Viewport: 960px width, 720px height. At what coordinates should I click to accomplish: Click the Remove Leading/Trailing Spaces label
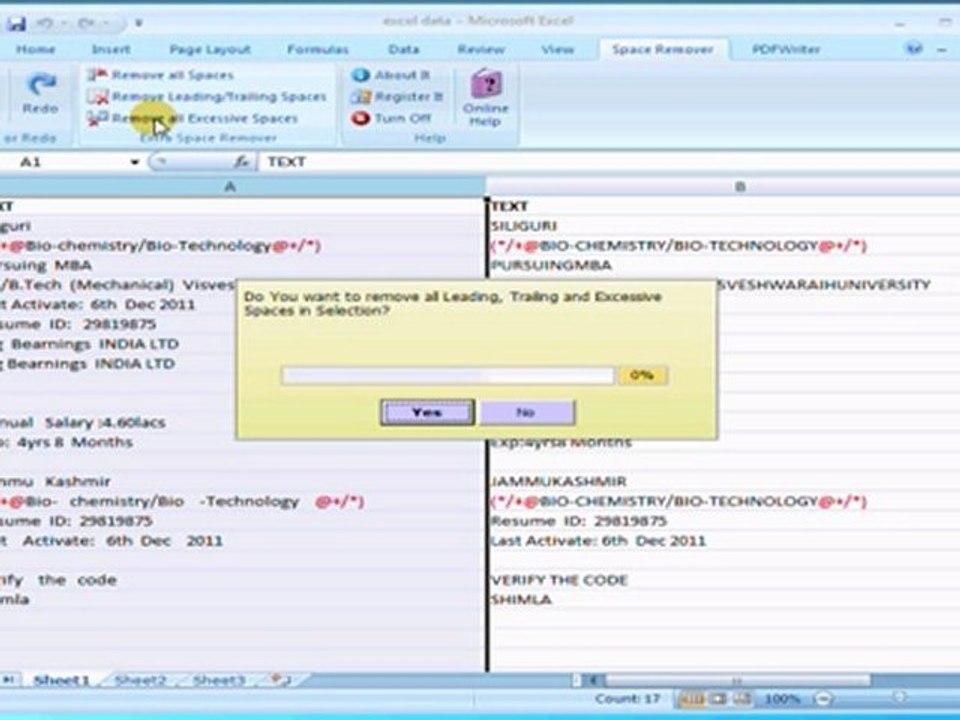click(x=219, y=96)
